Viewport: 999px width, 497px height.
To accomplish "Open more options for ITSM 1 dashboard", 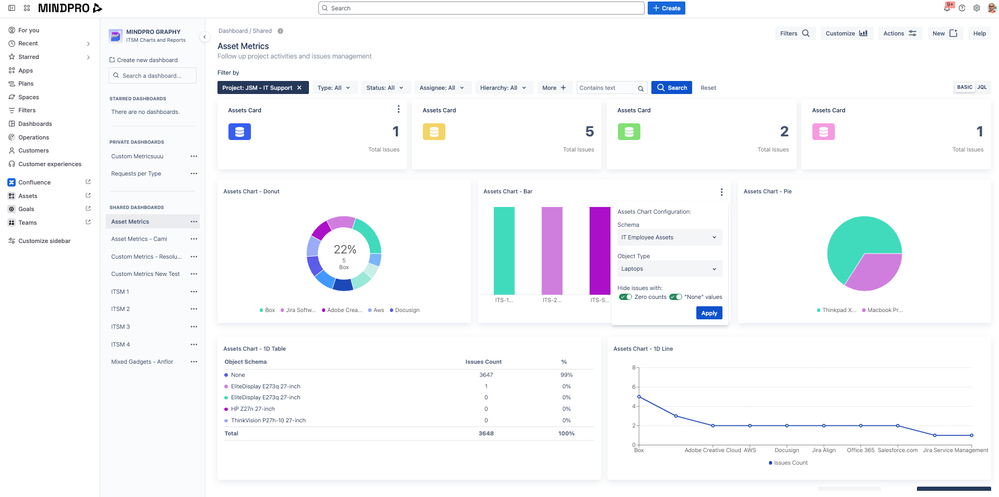I will [x=194, y=291].
